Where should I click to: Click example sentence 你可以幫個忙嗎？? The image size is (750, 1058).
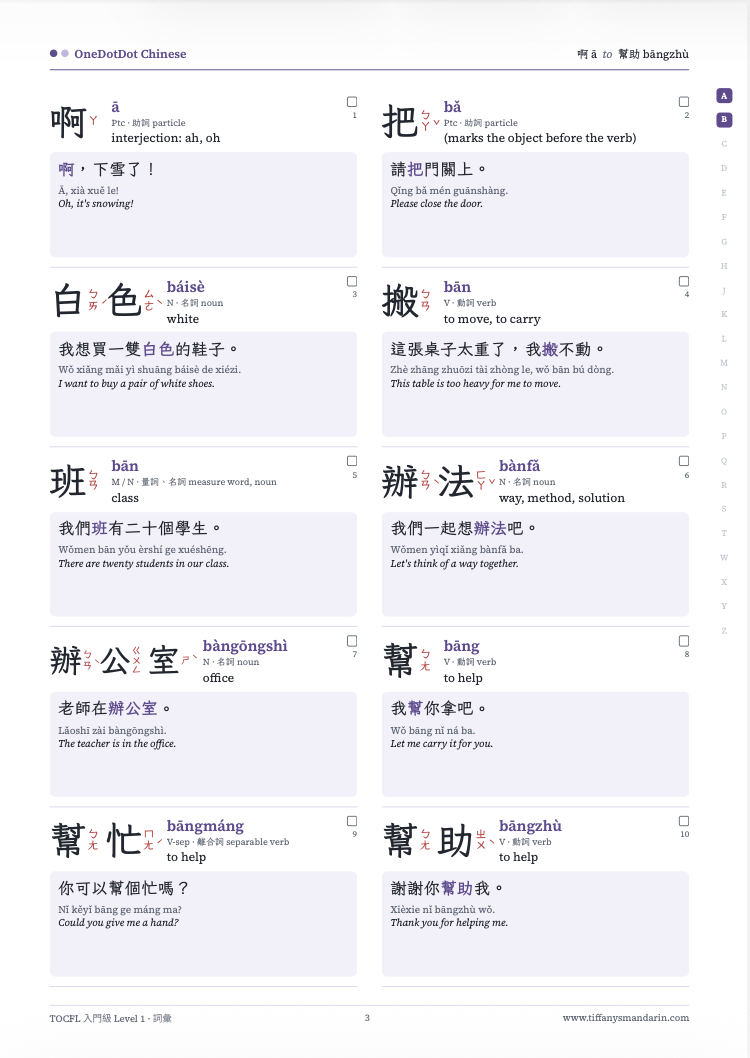click(123, 889)
